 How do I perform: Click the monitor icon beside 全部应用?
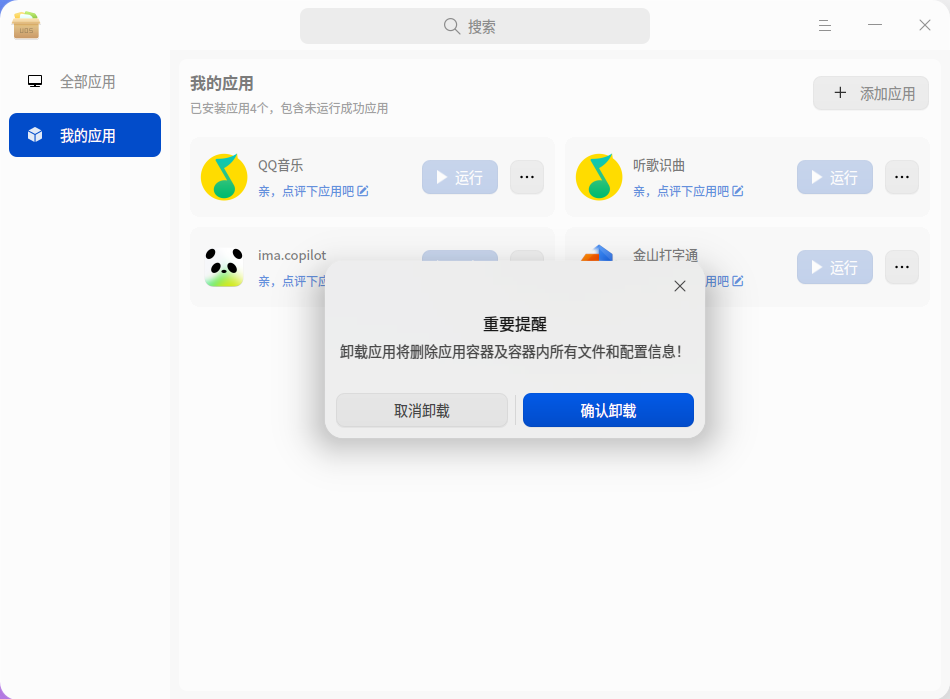tap(35, 81)
